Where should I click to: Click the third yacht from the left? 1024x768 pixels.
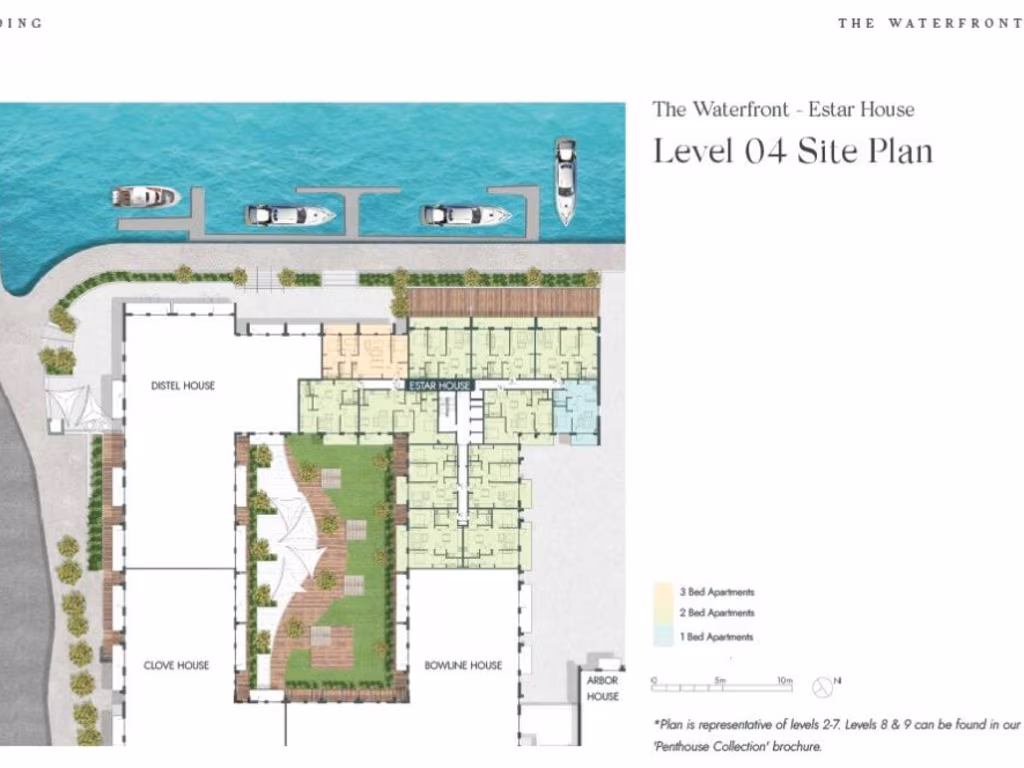click(465, 215)
